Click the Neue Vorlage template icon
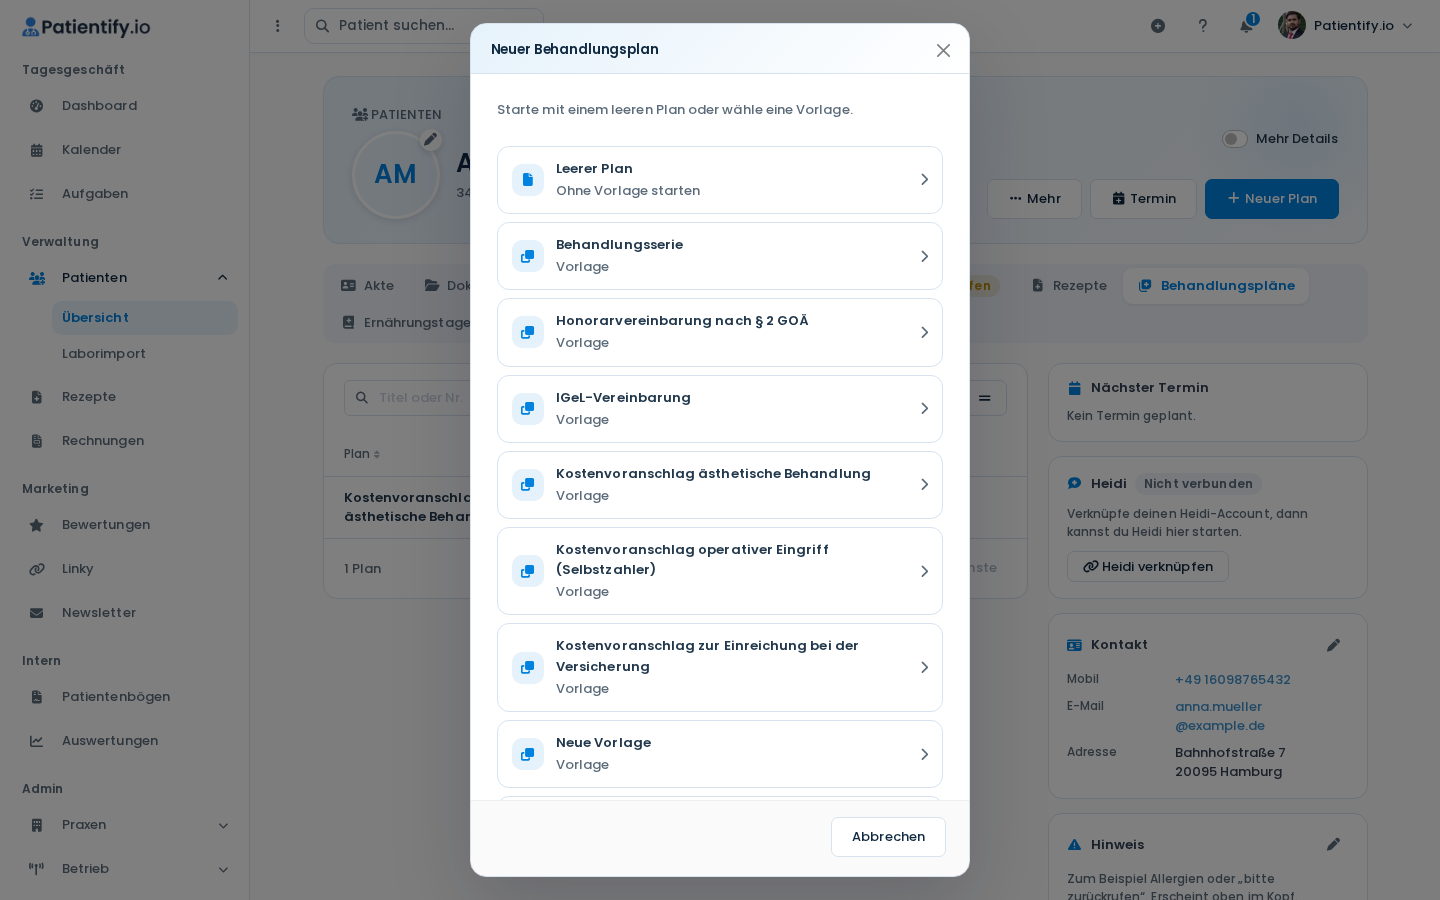The height and width of the screenshot is (900, 1440). [x=528, y=754]
